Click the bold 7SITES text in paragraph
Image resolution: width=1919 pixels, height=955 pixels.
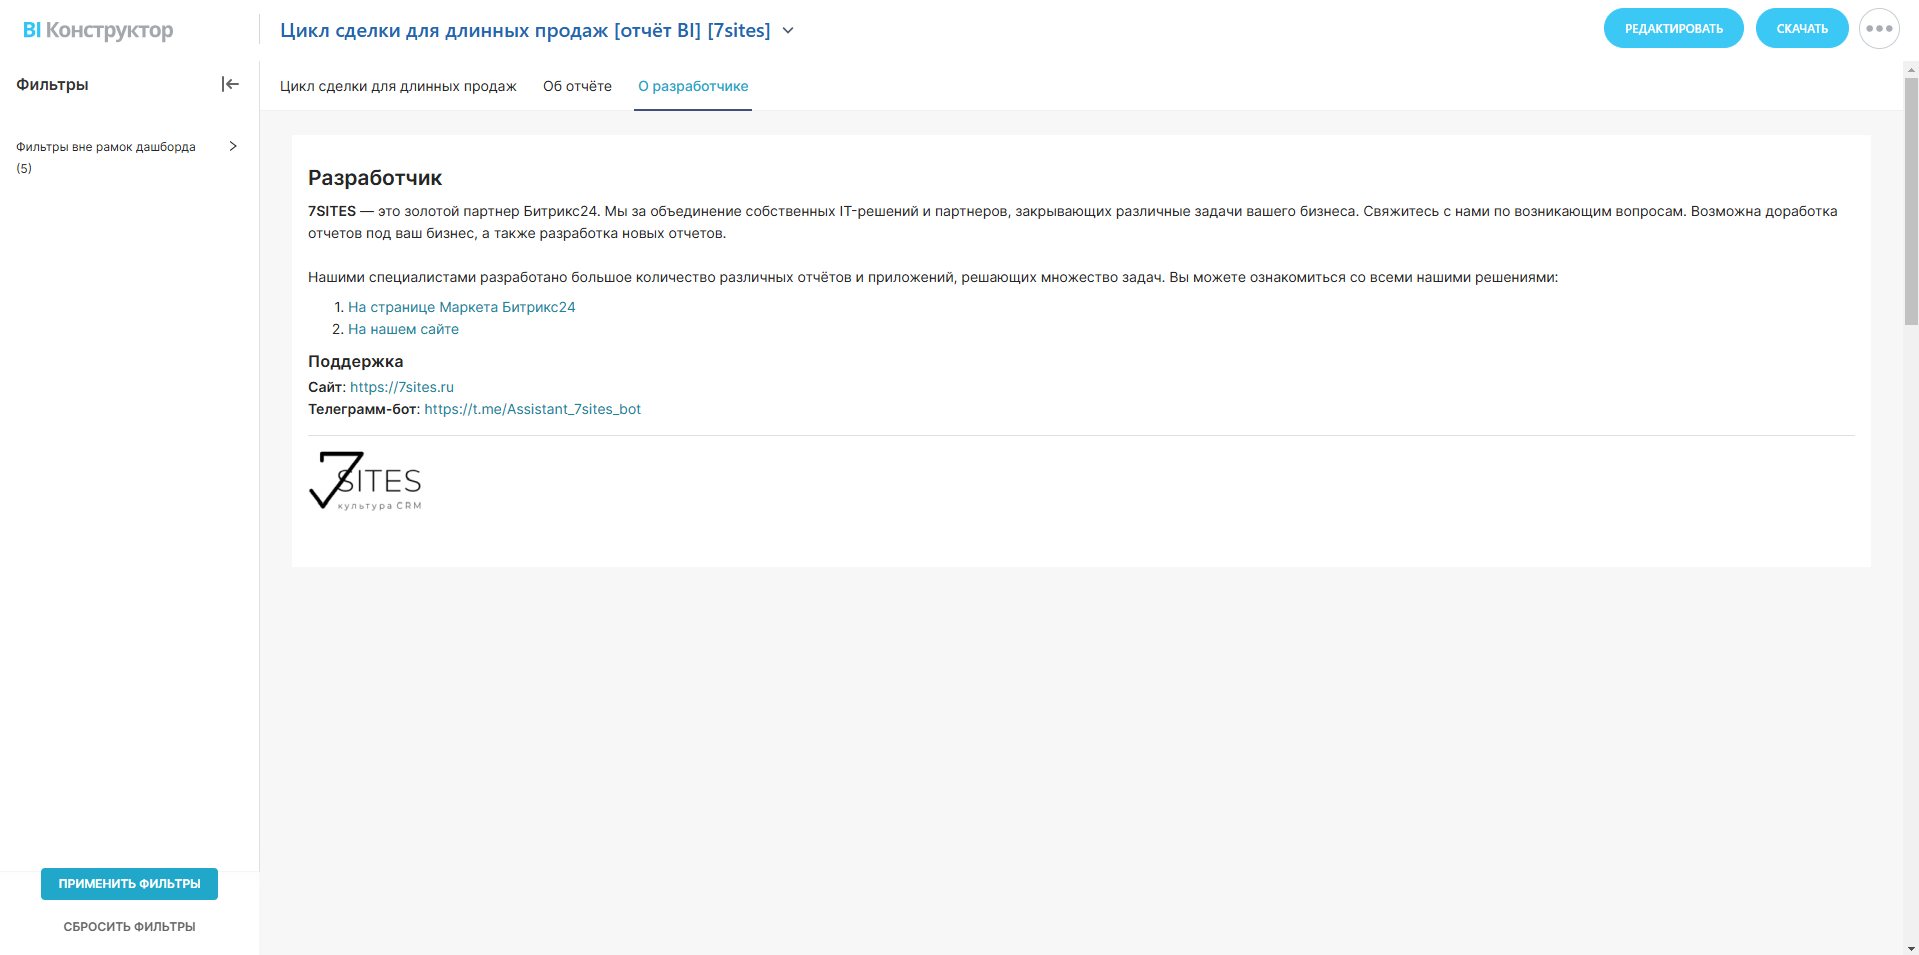pos(332,211)
